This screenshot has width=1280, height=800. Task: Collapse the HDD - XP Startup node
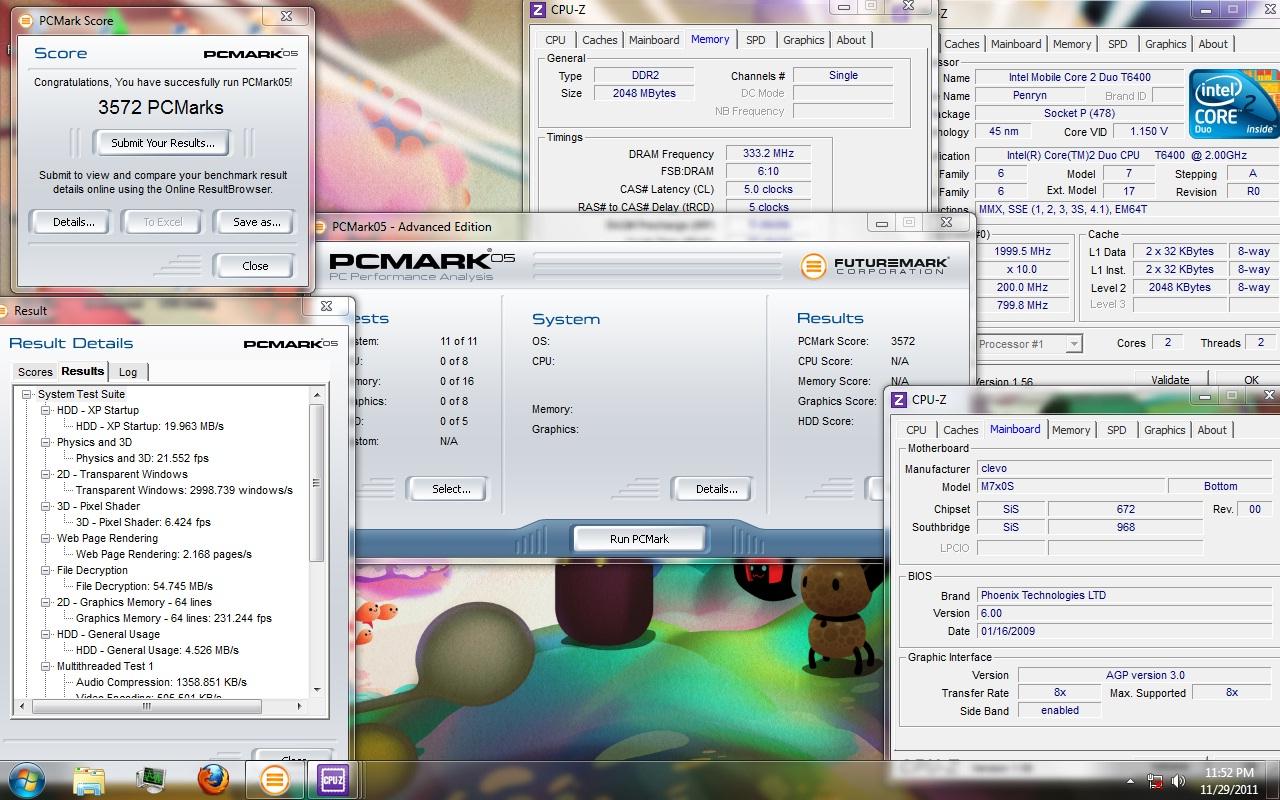46,410
